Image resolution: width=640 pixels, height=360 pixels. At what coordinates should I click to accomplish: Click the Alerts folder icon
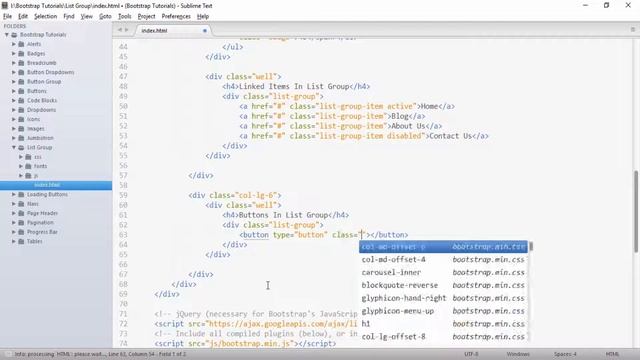point(21,44)
